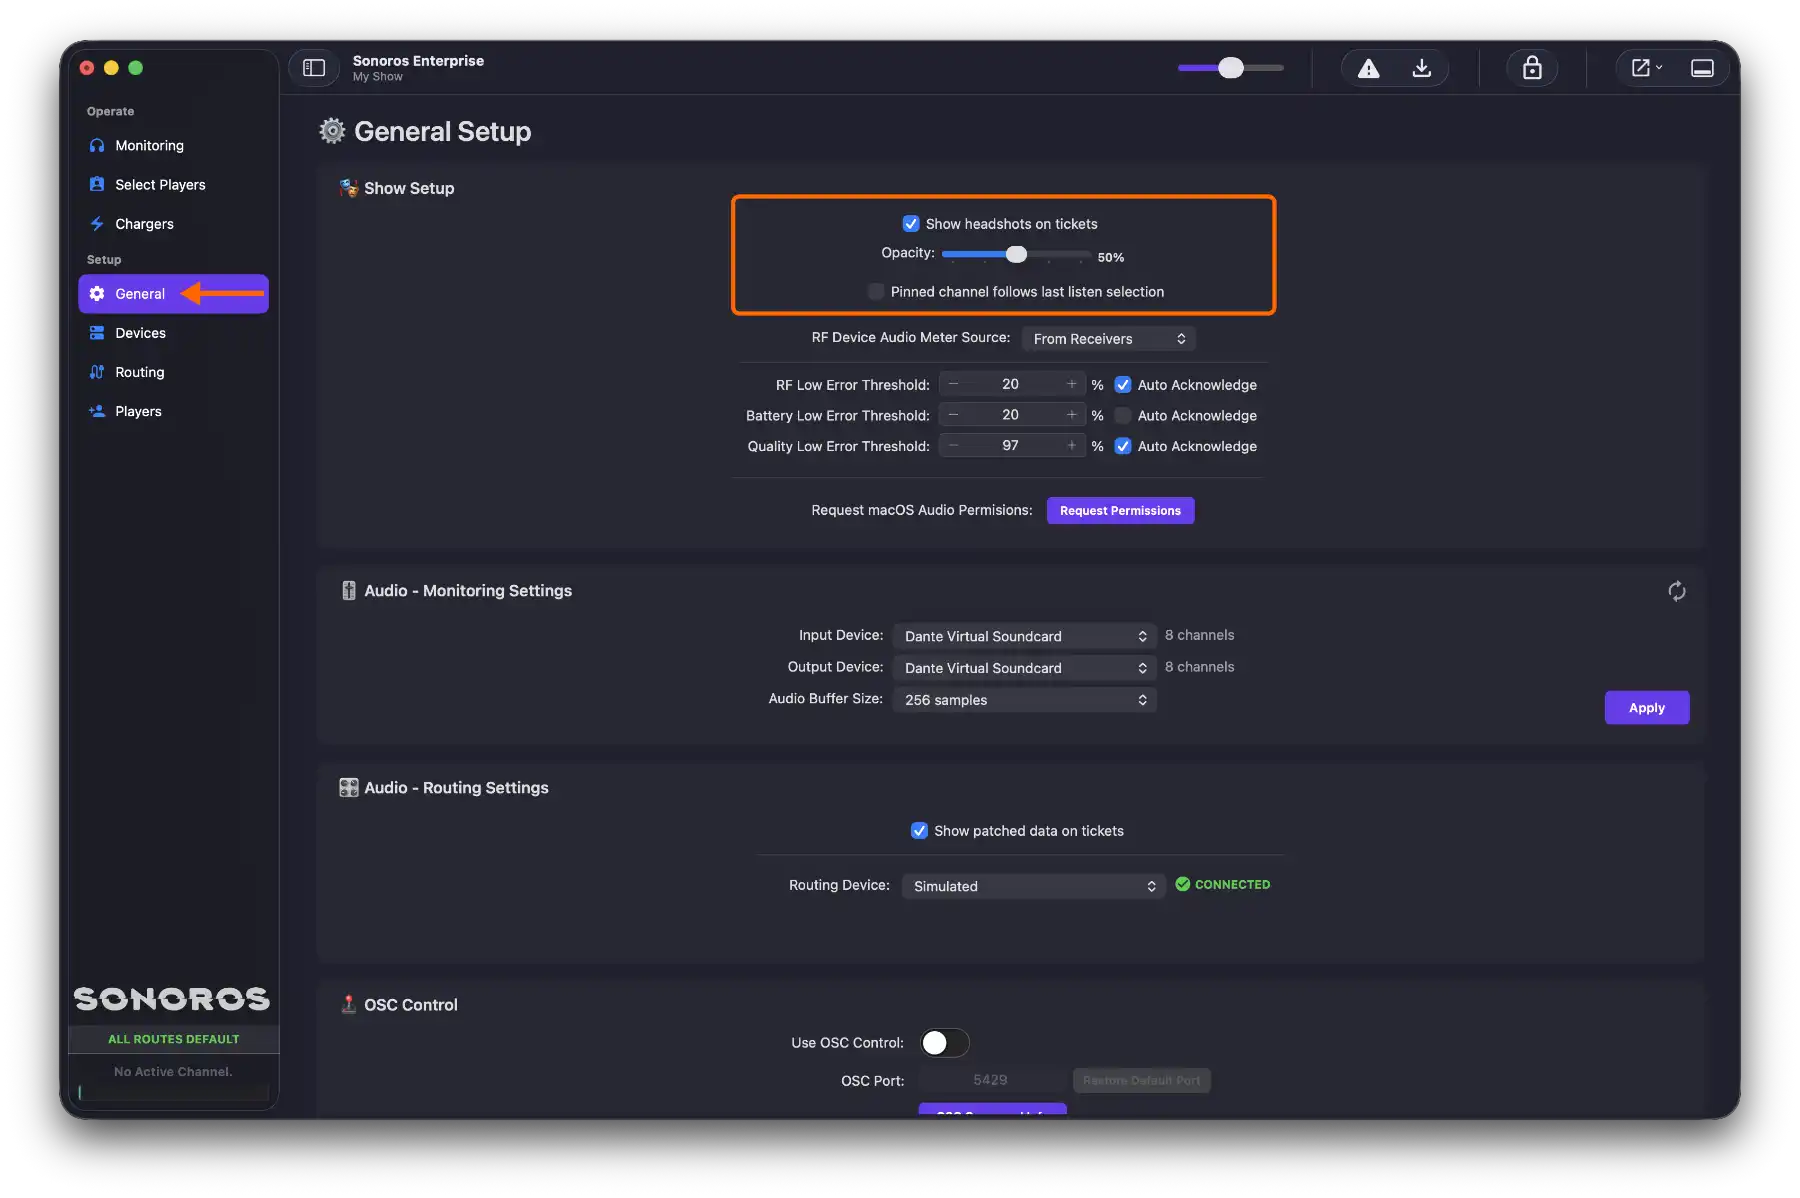
Task: Click the Show Setup section icon
Action: tap(348, 188)
